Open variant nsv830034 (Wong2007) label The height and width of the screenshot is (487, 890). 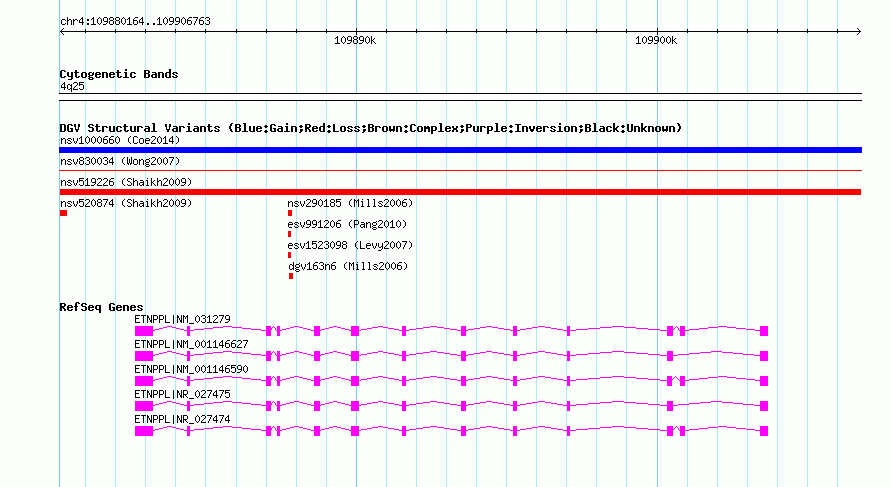point(120,161)
